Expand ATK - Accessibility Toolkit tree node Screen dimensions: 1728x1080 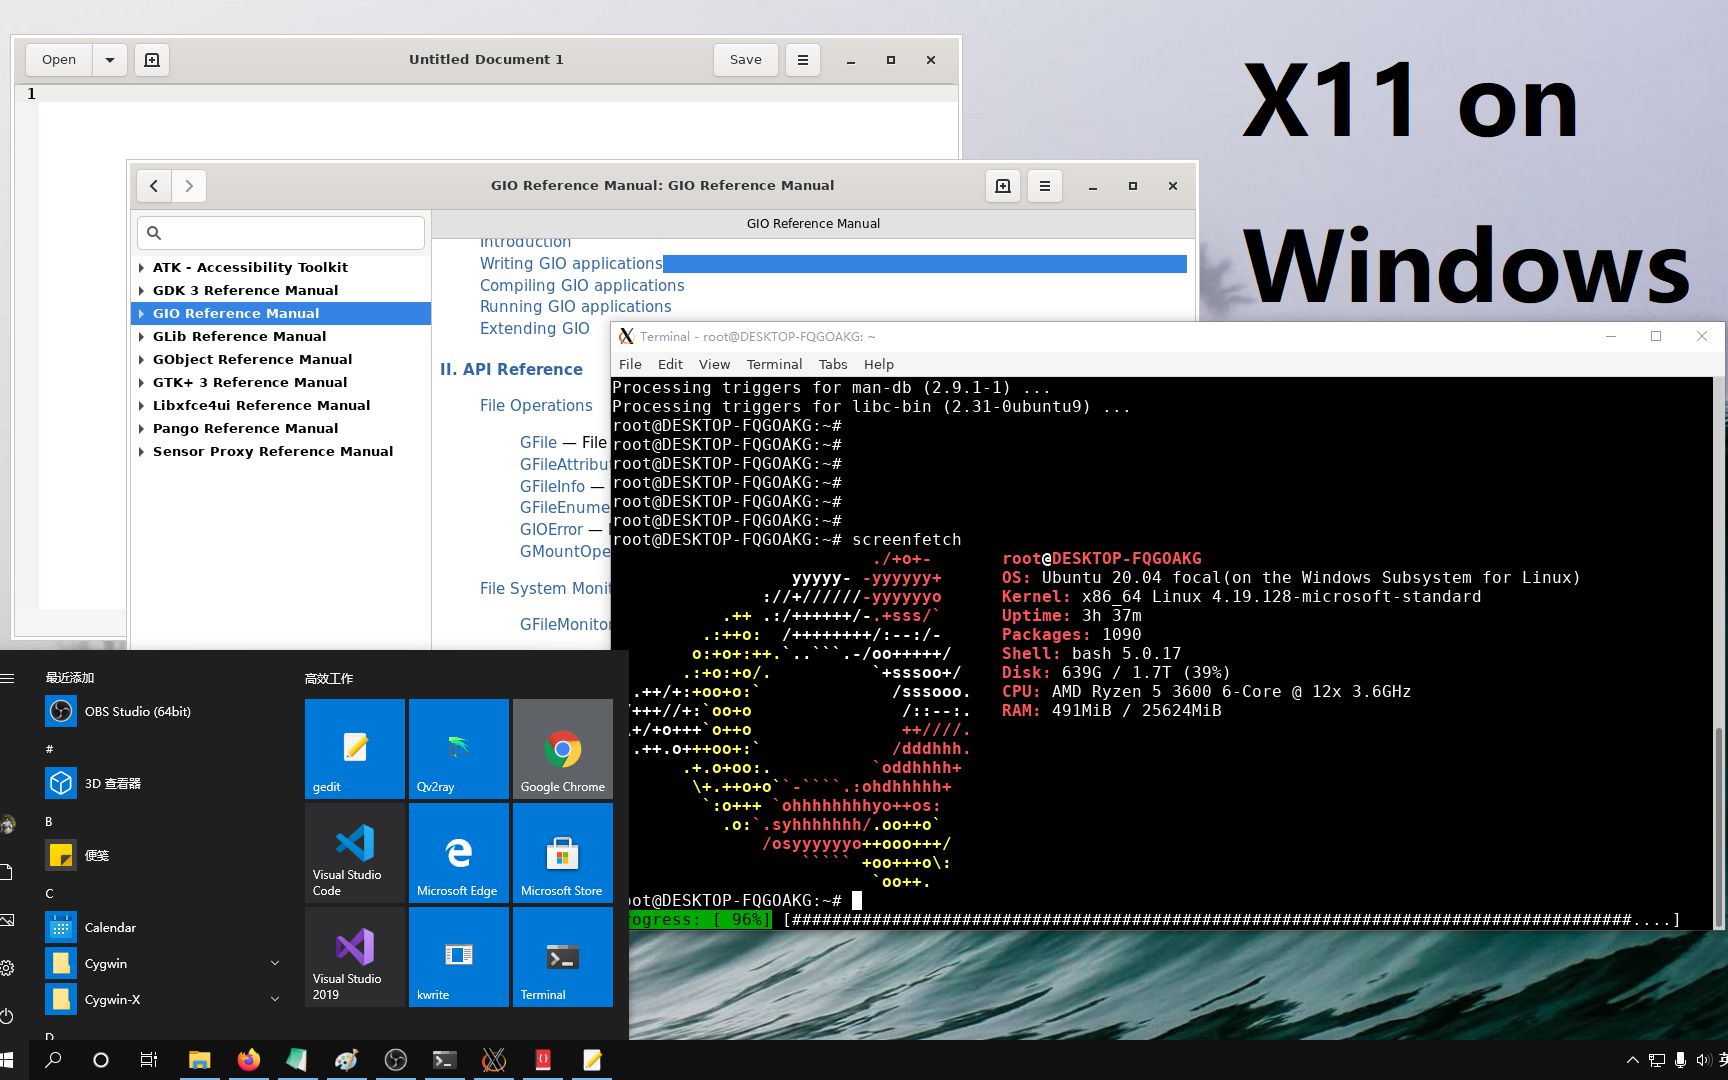(141, 268)
